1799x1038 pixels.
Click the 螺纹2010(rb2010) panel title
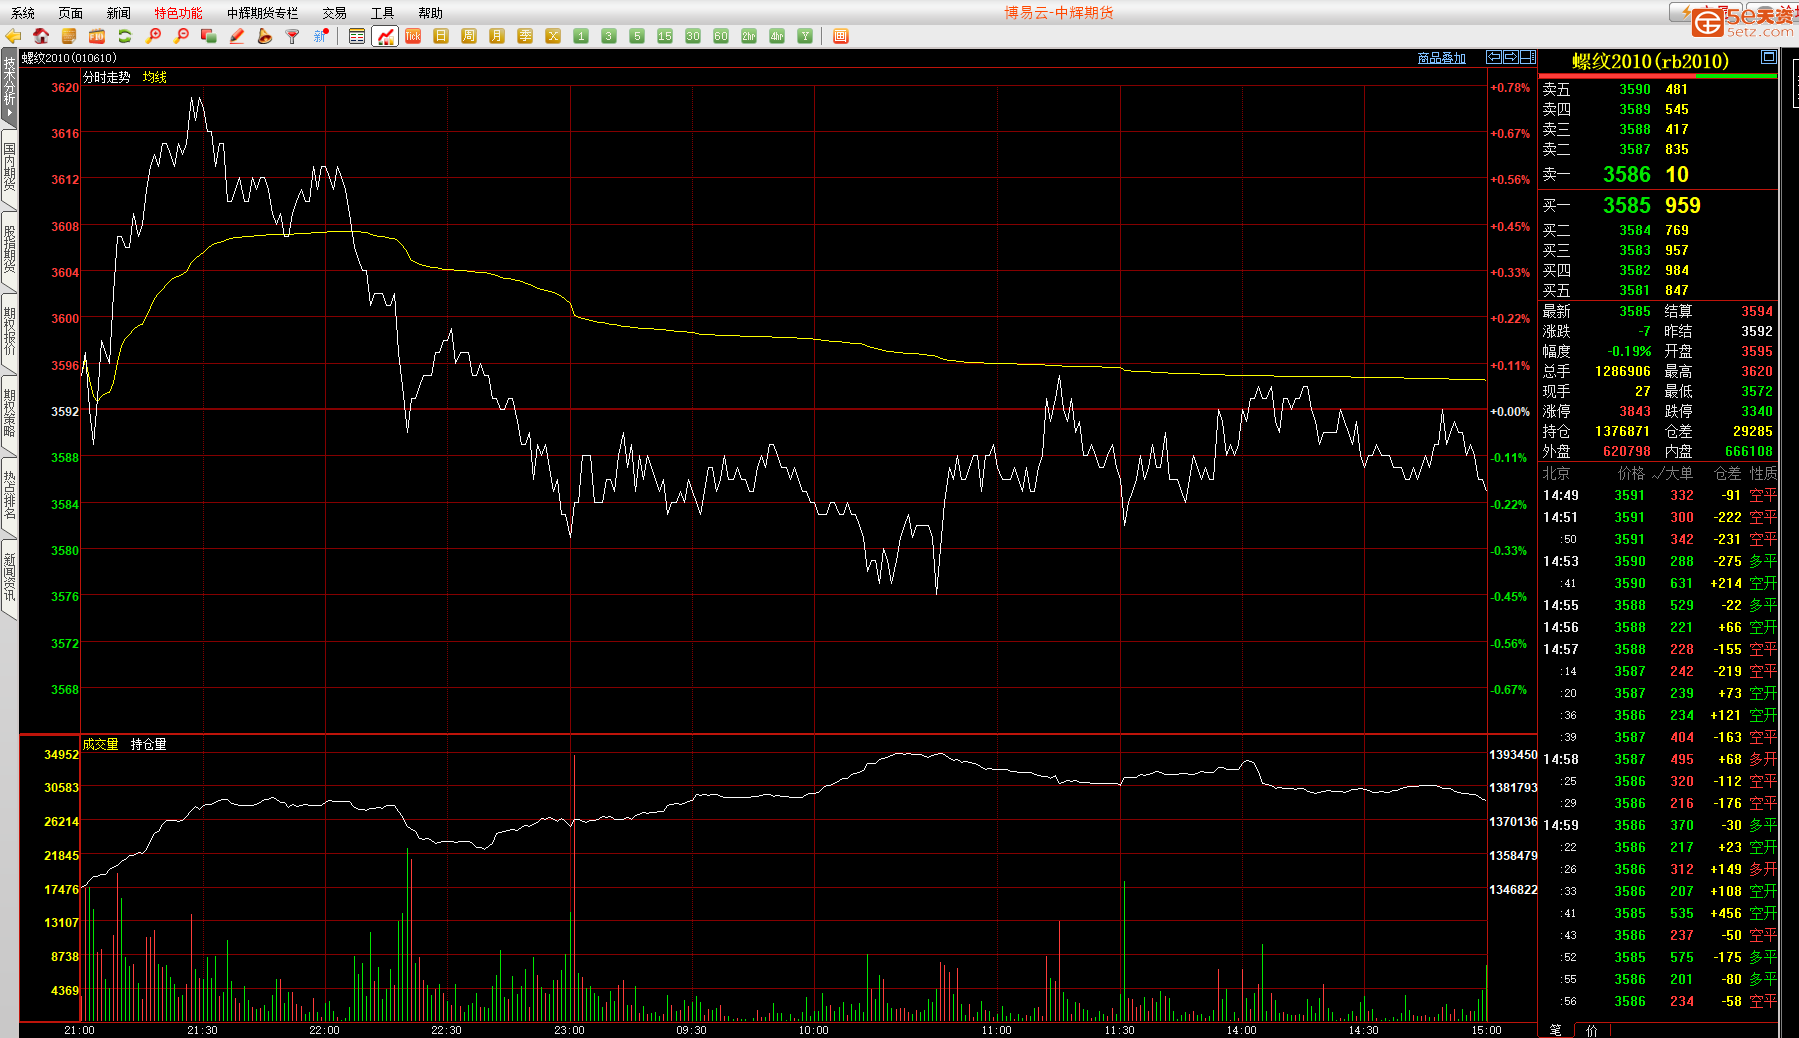1650,61
